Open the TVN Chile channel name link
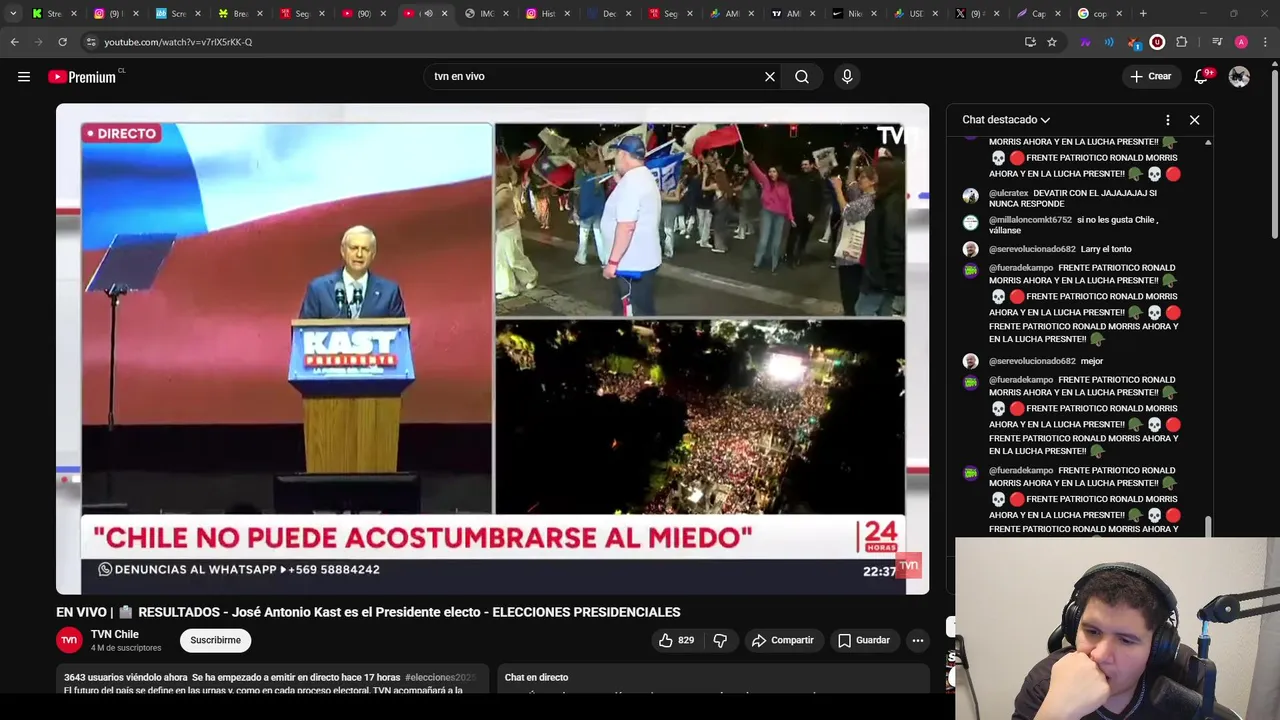 (115, 634)
